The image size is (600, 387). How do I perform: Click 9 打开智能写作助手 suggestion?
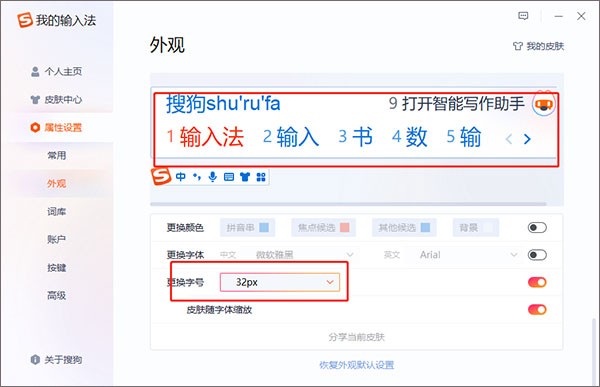(457, 104)
